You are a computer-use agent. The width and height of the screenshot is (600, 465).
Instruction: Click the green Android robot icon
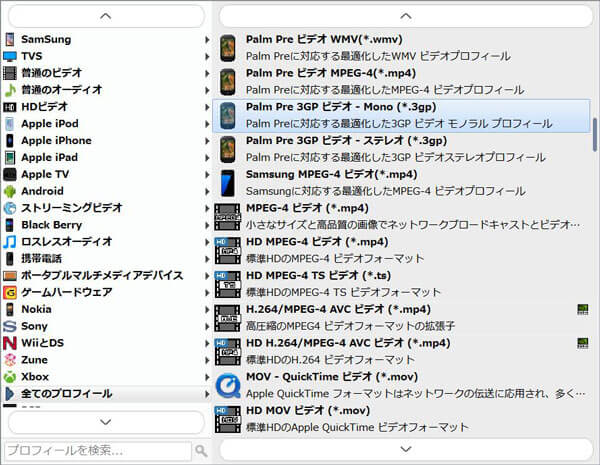point(10,191)
